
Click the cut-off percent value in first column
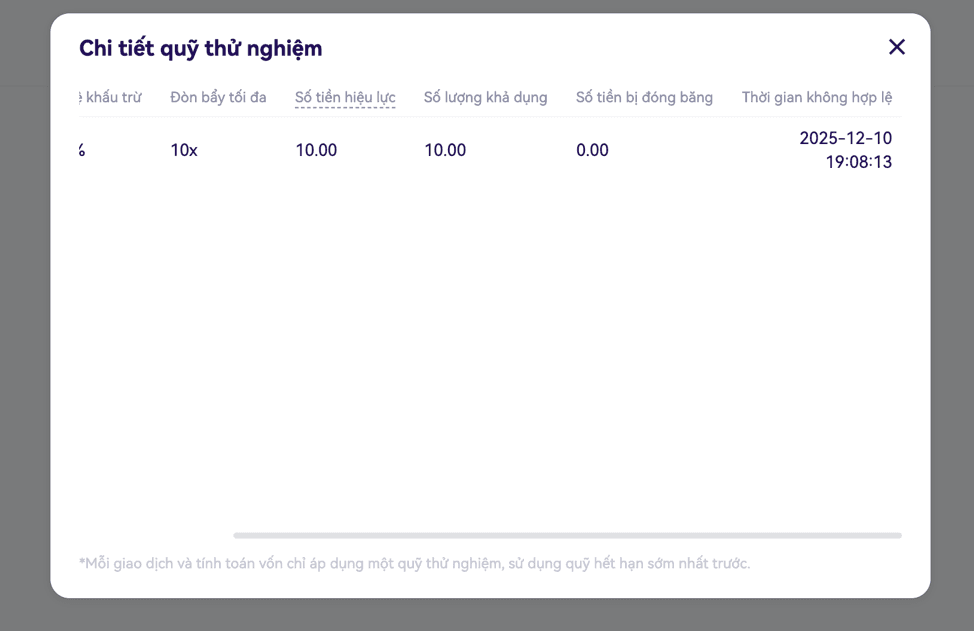click(82, 151)
